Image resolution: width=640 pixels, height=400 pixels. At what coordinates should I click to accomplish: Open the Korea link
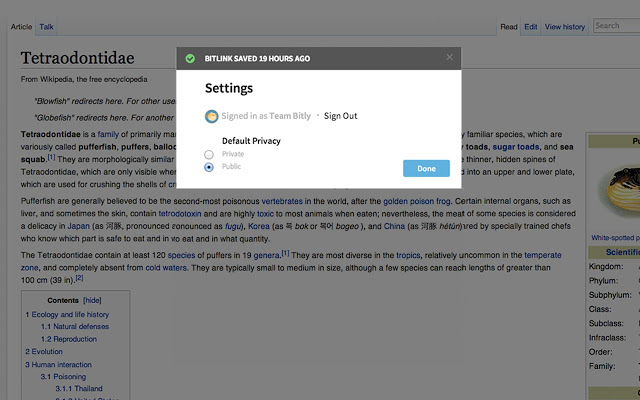coord(259,226)
